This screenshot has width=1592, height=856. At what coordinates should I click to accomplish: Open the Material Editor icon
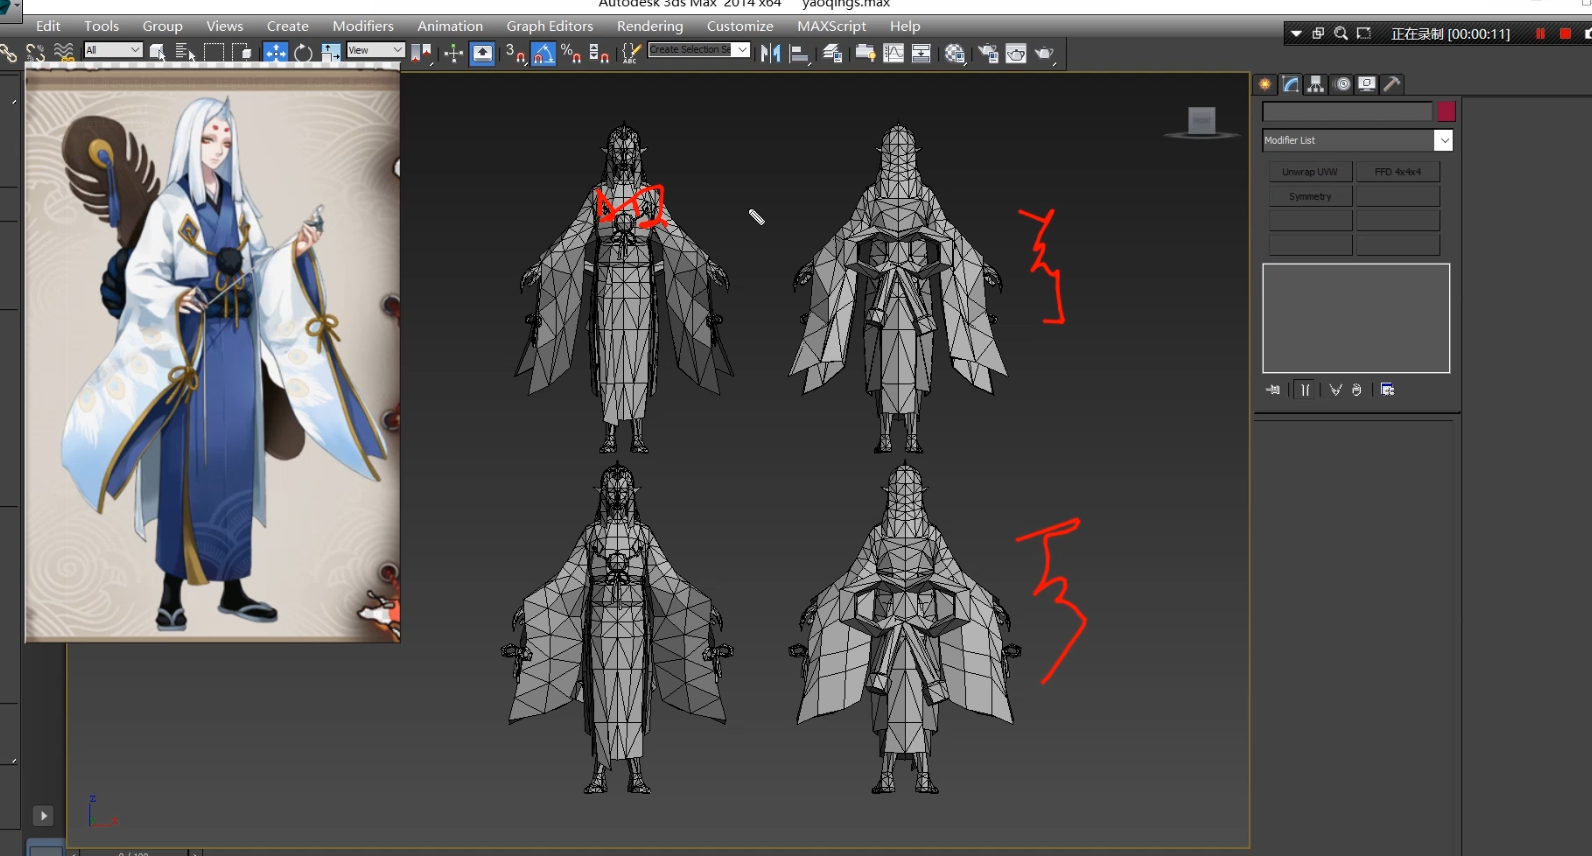click(x=955, y=53)
